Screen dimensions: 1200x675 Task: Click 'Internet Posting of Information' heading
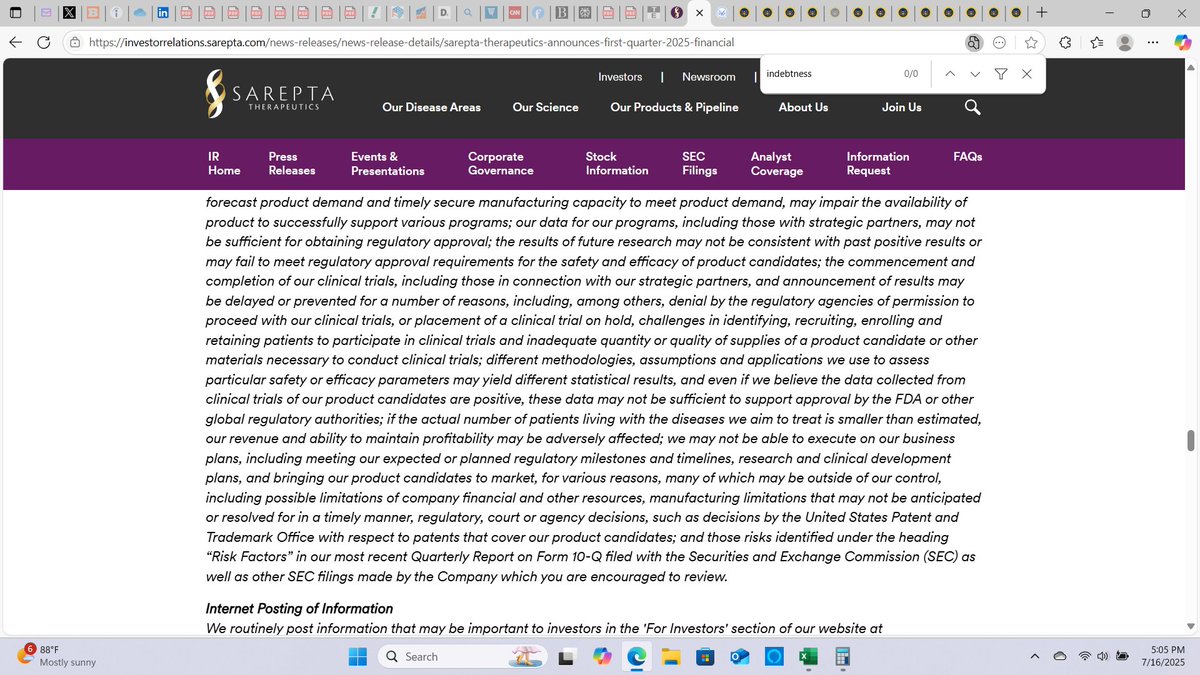299,609
